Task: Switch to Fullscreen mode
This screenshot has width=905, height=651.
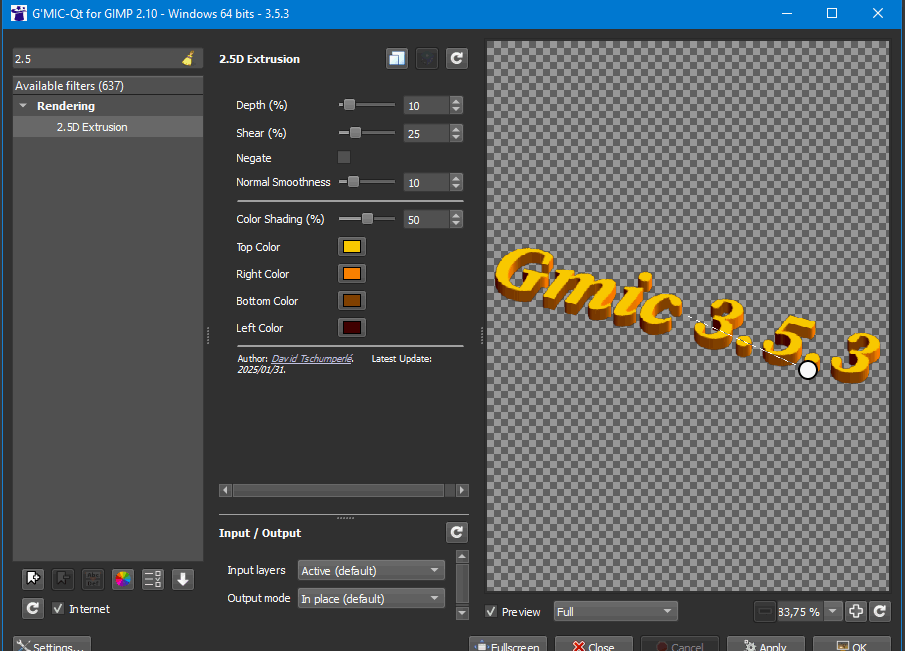Action: 508,645
